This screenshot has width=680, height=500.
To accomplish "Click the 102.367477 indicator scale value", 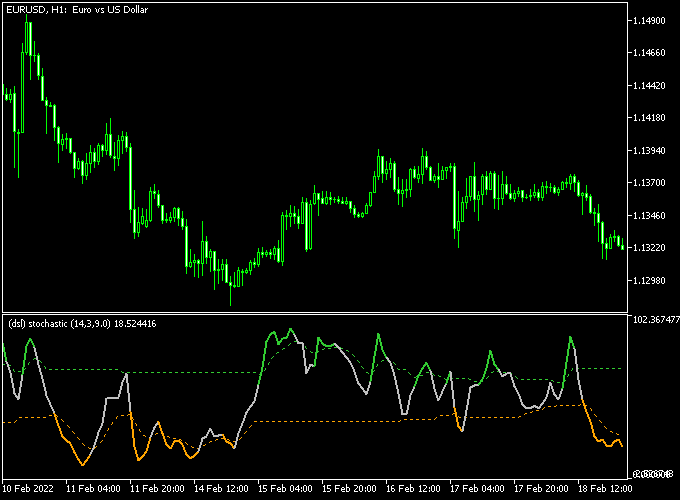I will (x=652, y=320).
